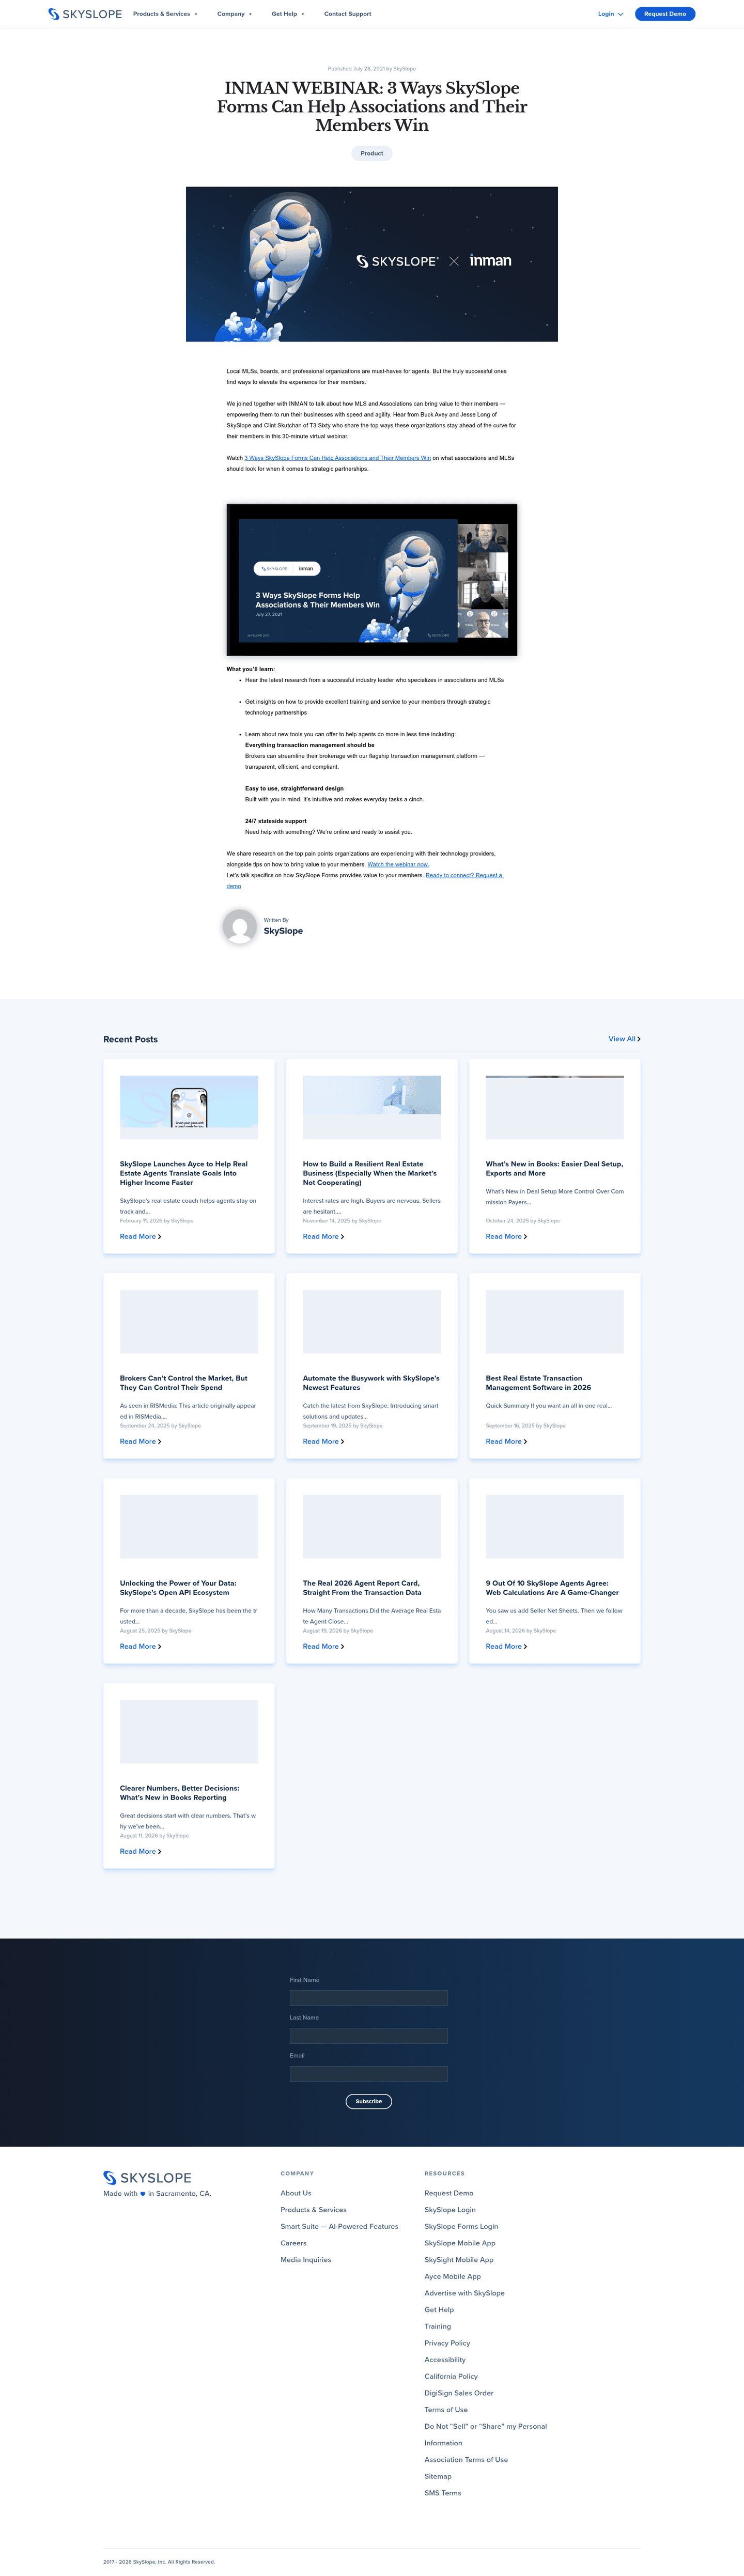Read More on Easier Deal Setup post
744x2576 pixels.
click(x=506, y=1237)
